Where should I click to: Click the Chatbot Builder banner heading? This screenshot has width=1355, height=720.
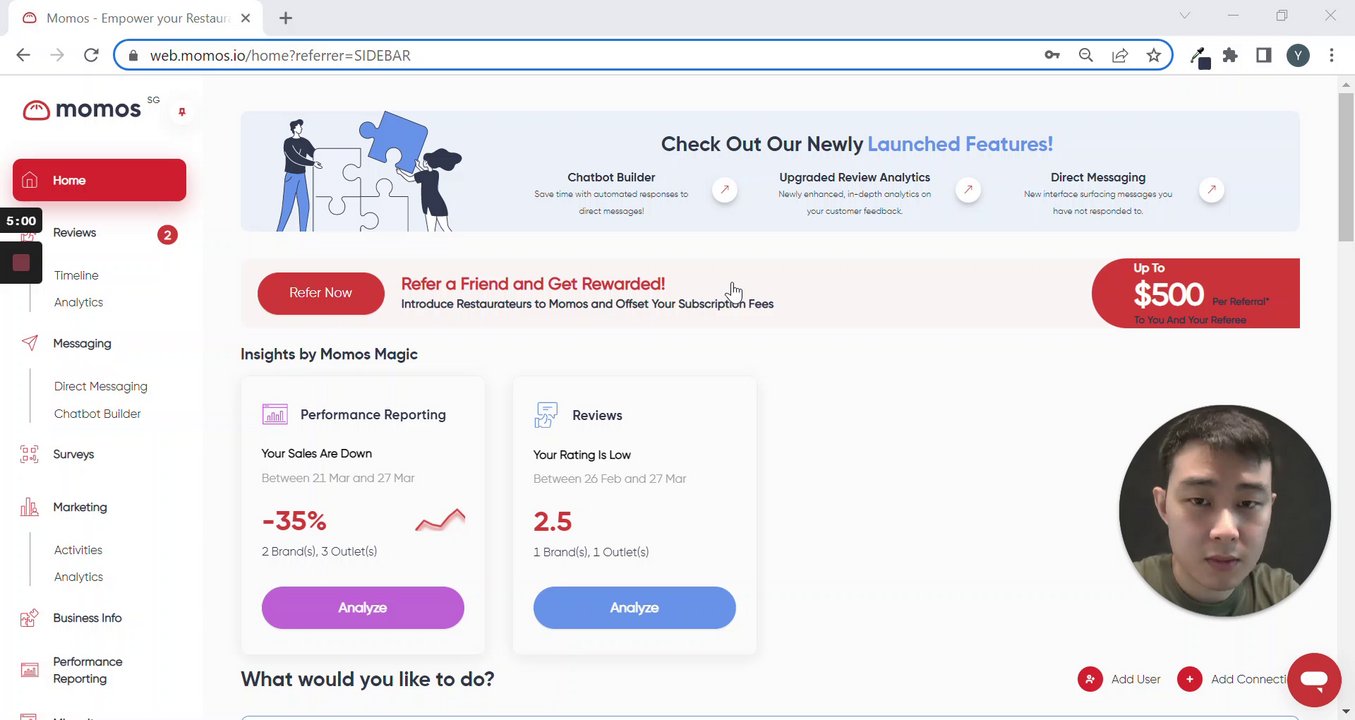click(611, 177)
